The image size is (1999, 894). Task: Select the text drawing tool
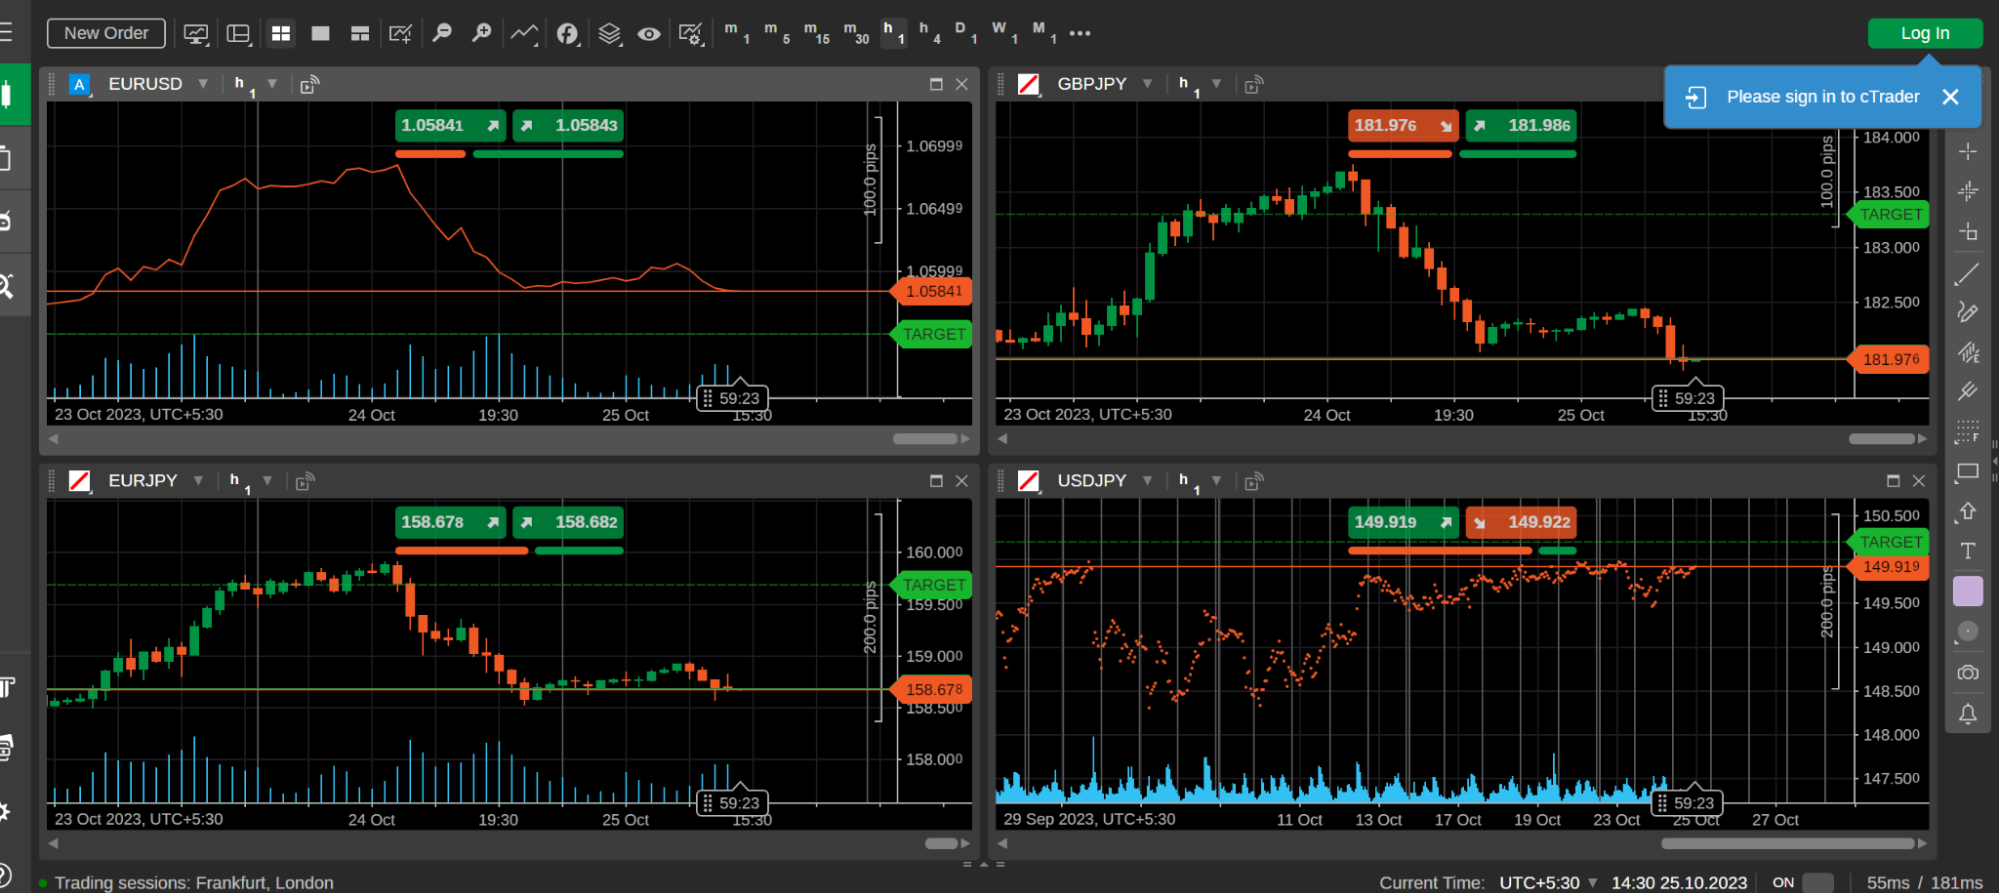[x=1967, y=551]
